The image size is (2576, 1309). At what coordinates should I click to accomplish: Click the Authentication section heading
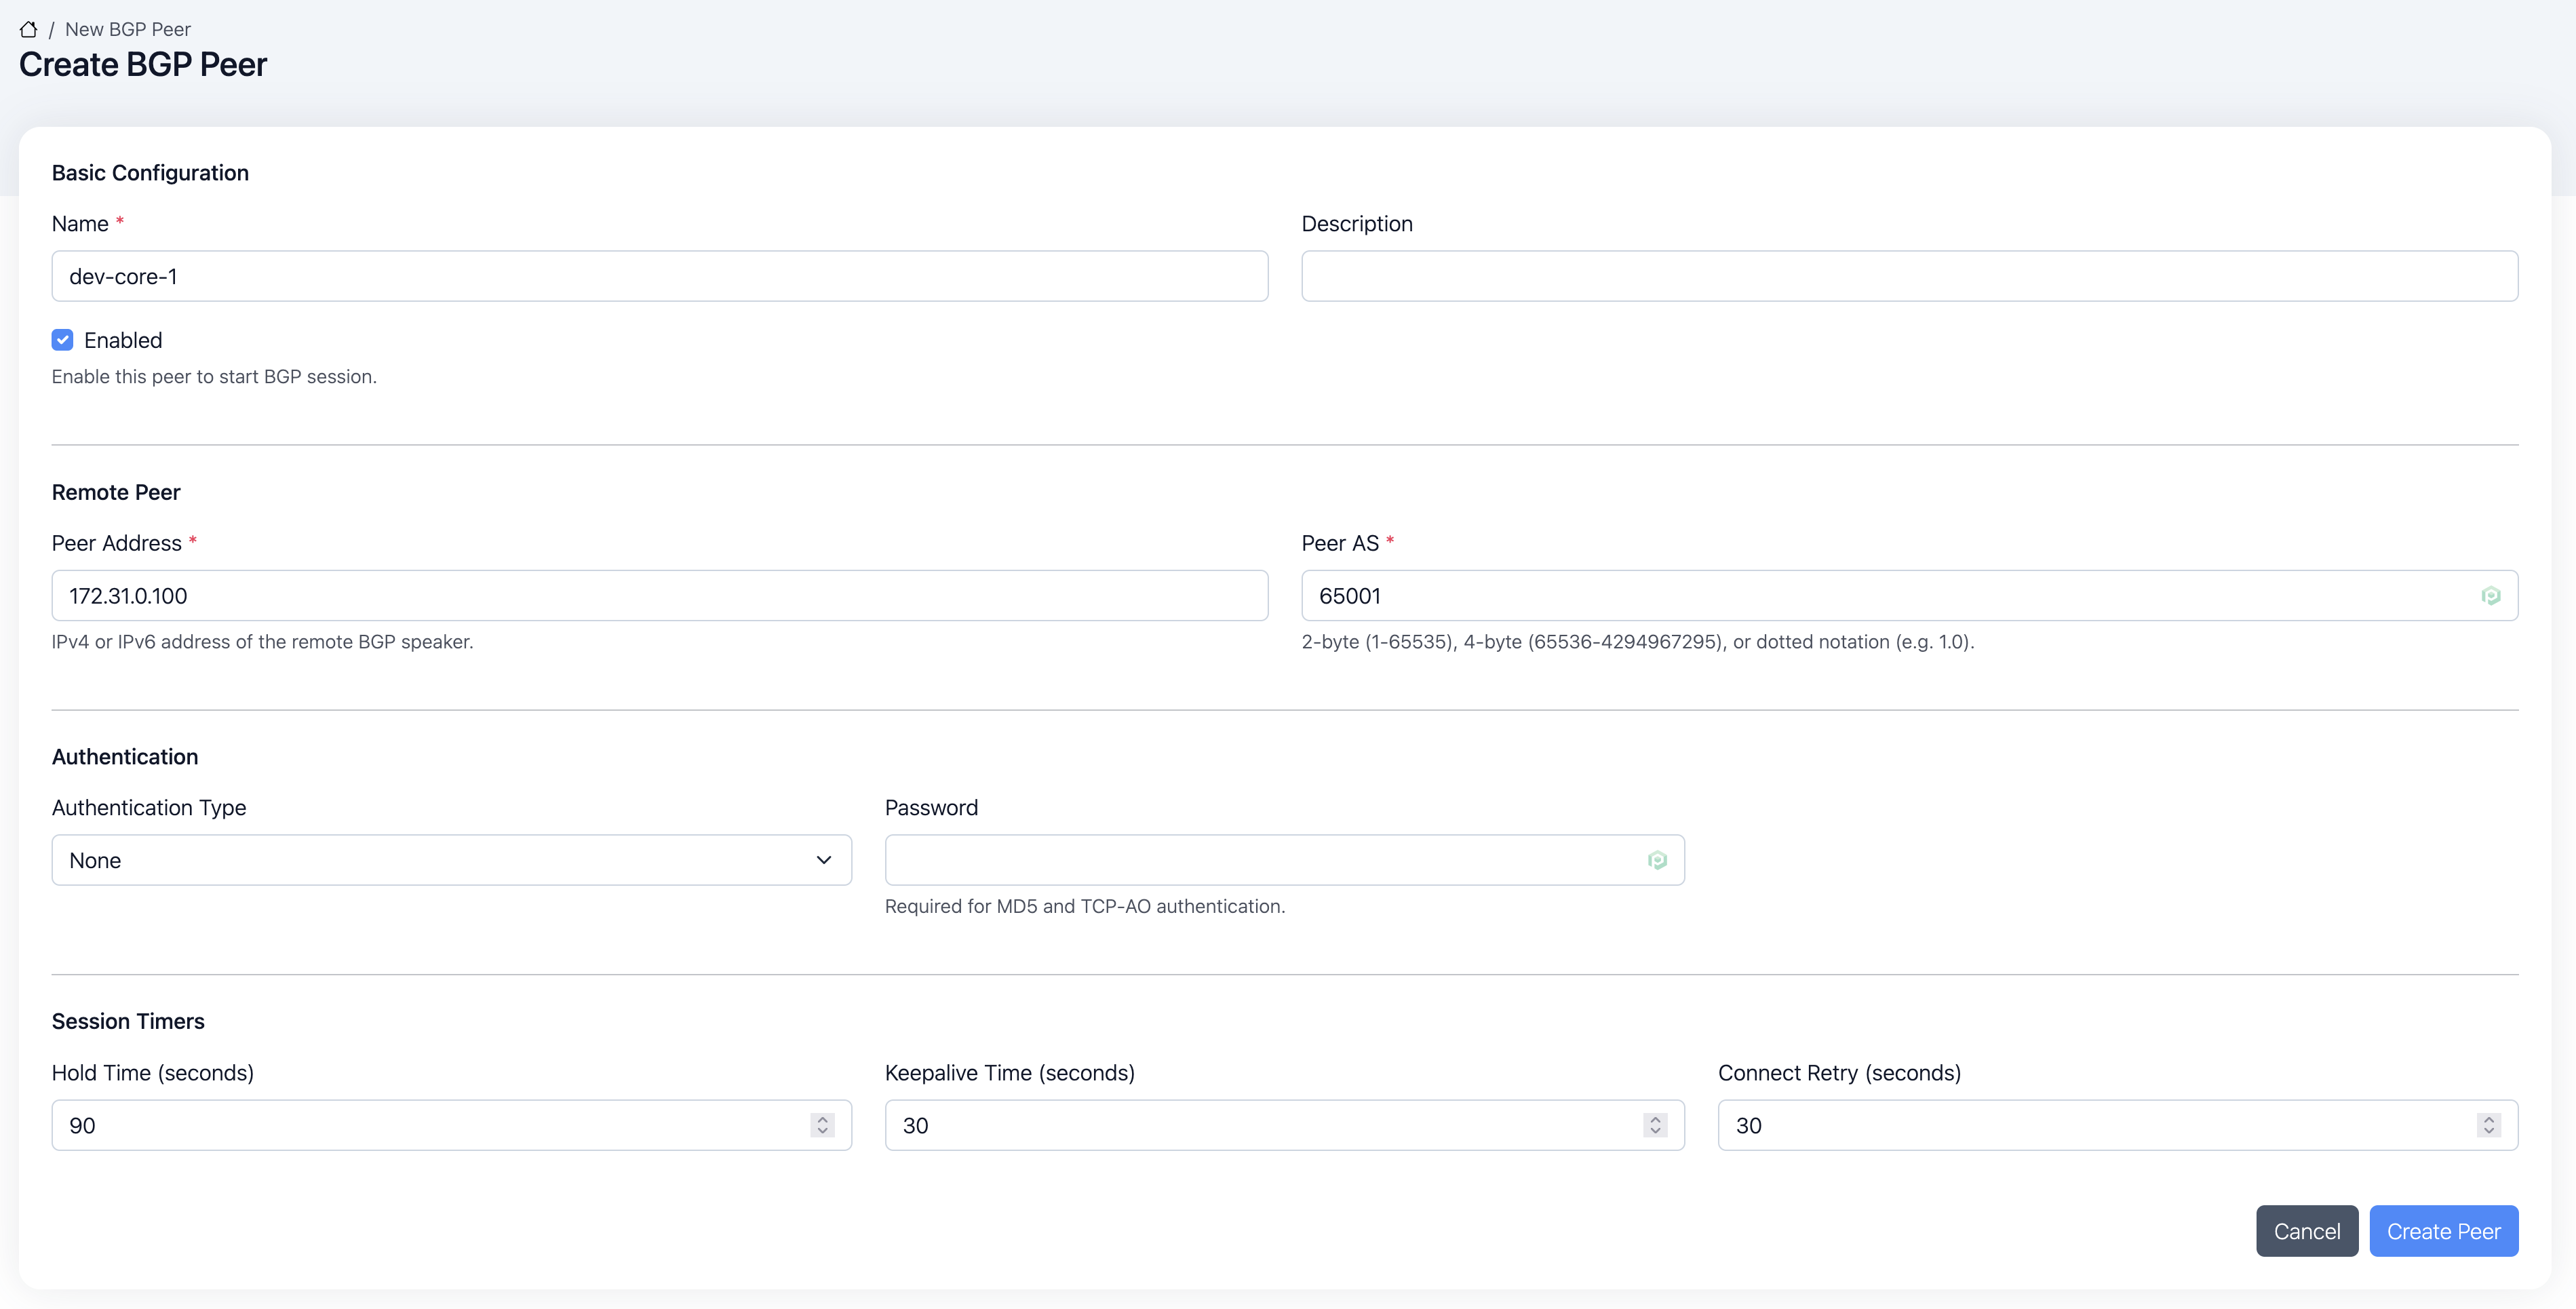[x=125, y=757]
